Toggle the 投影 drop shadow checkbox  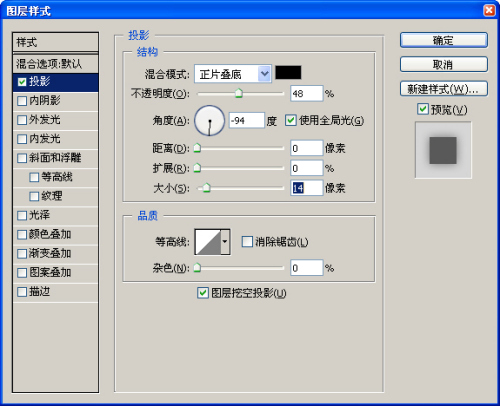[22, 82]
